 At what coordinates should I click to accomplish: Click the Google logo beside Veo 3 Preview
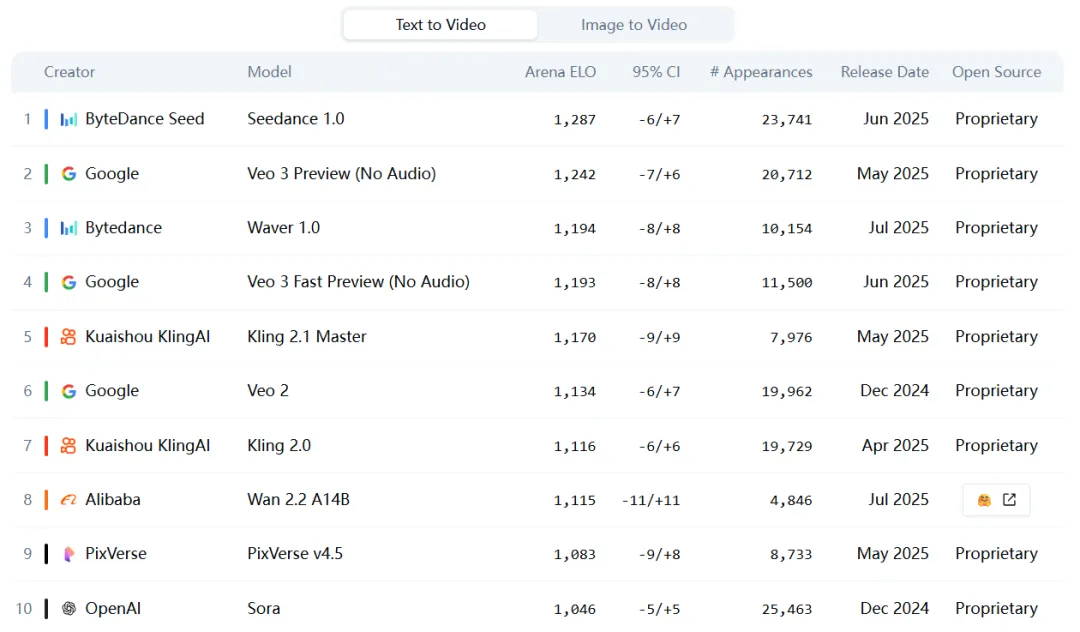(68, 174)
